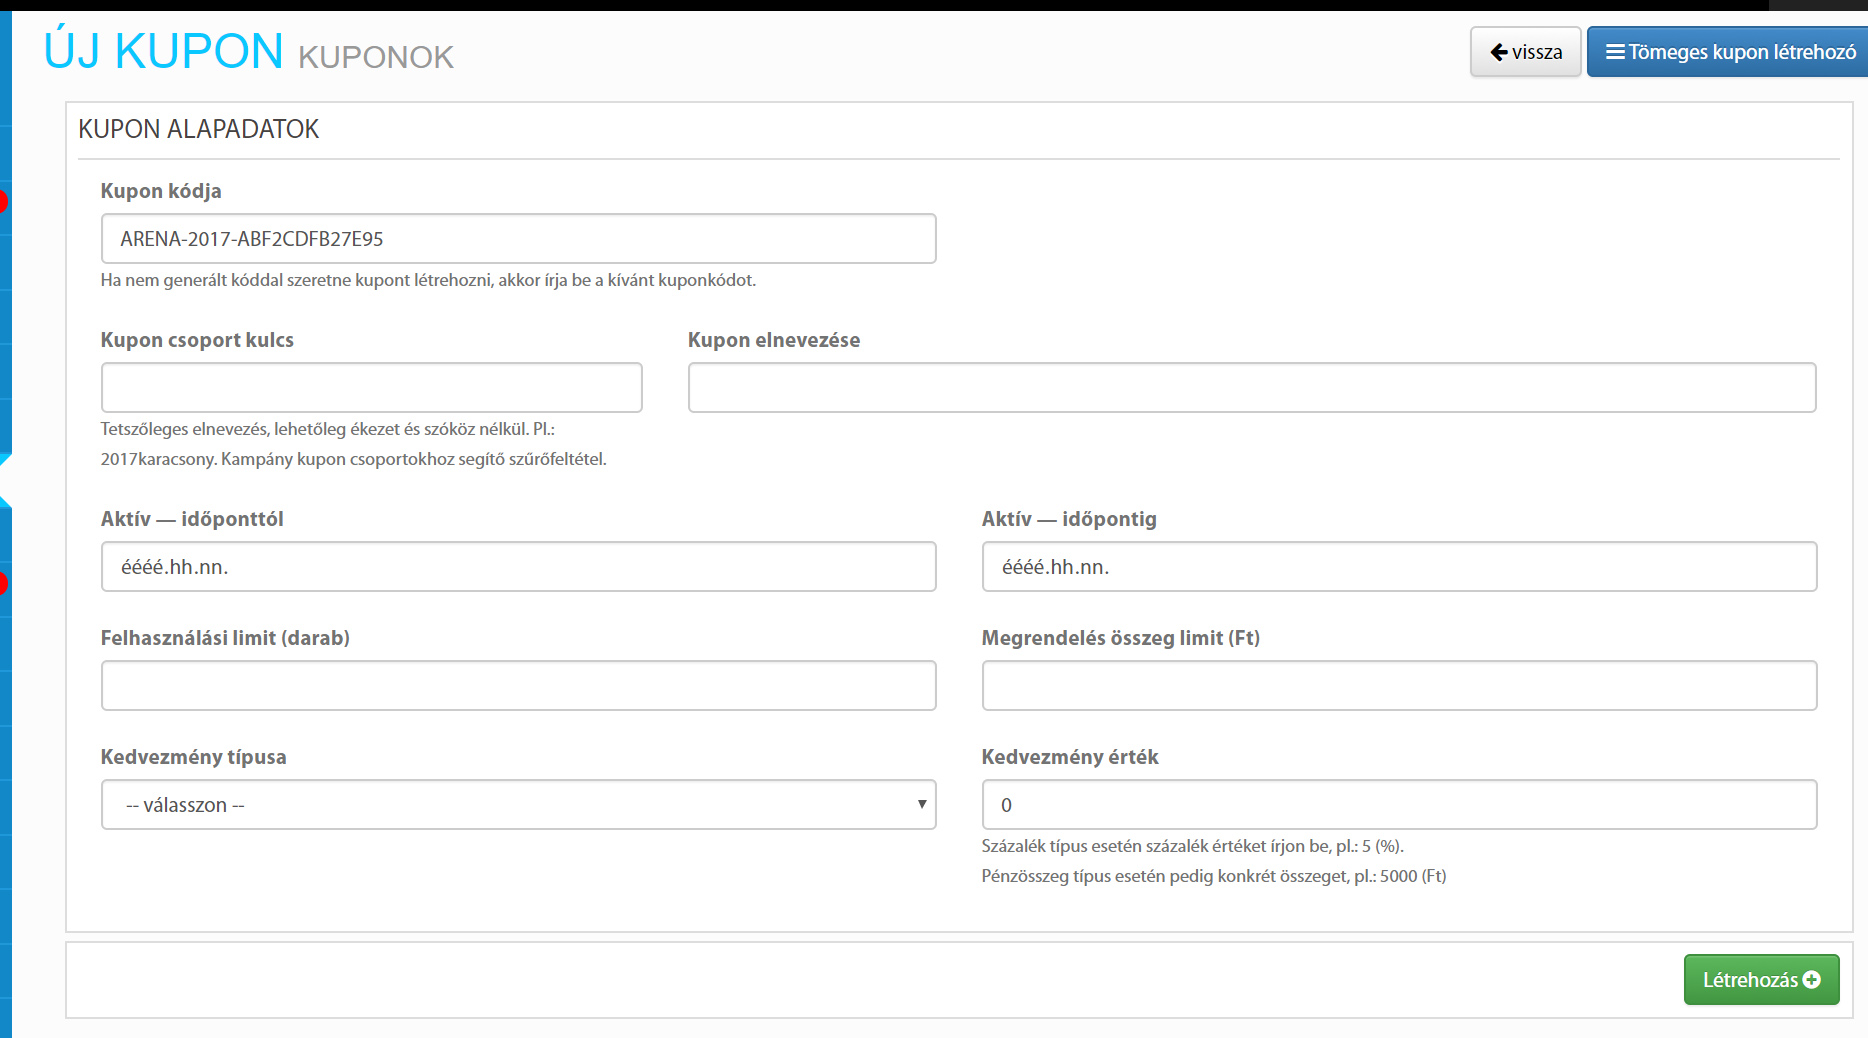
Task: Click the menu lines icon in Tömeges kupon button
Action: tap(1615, 52)
